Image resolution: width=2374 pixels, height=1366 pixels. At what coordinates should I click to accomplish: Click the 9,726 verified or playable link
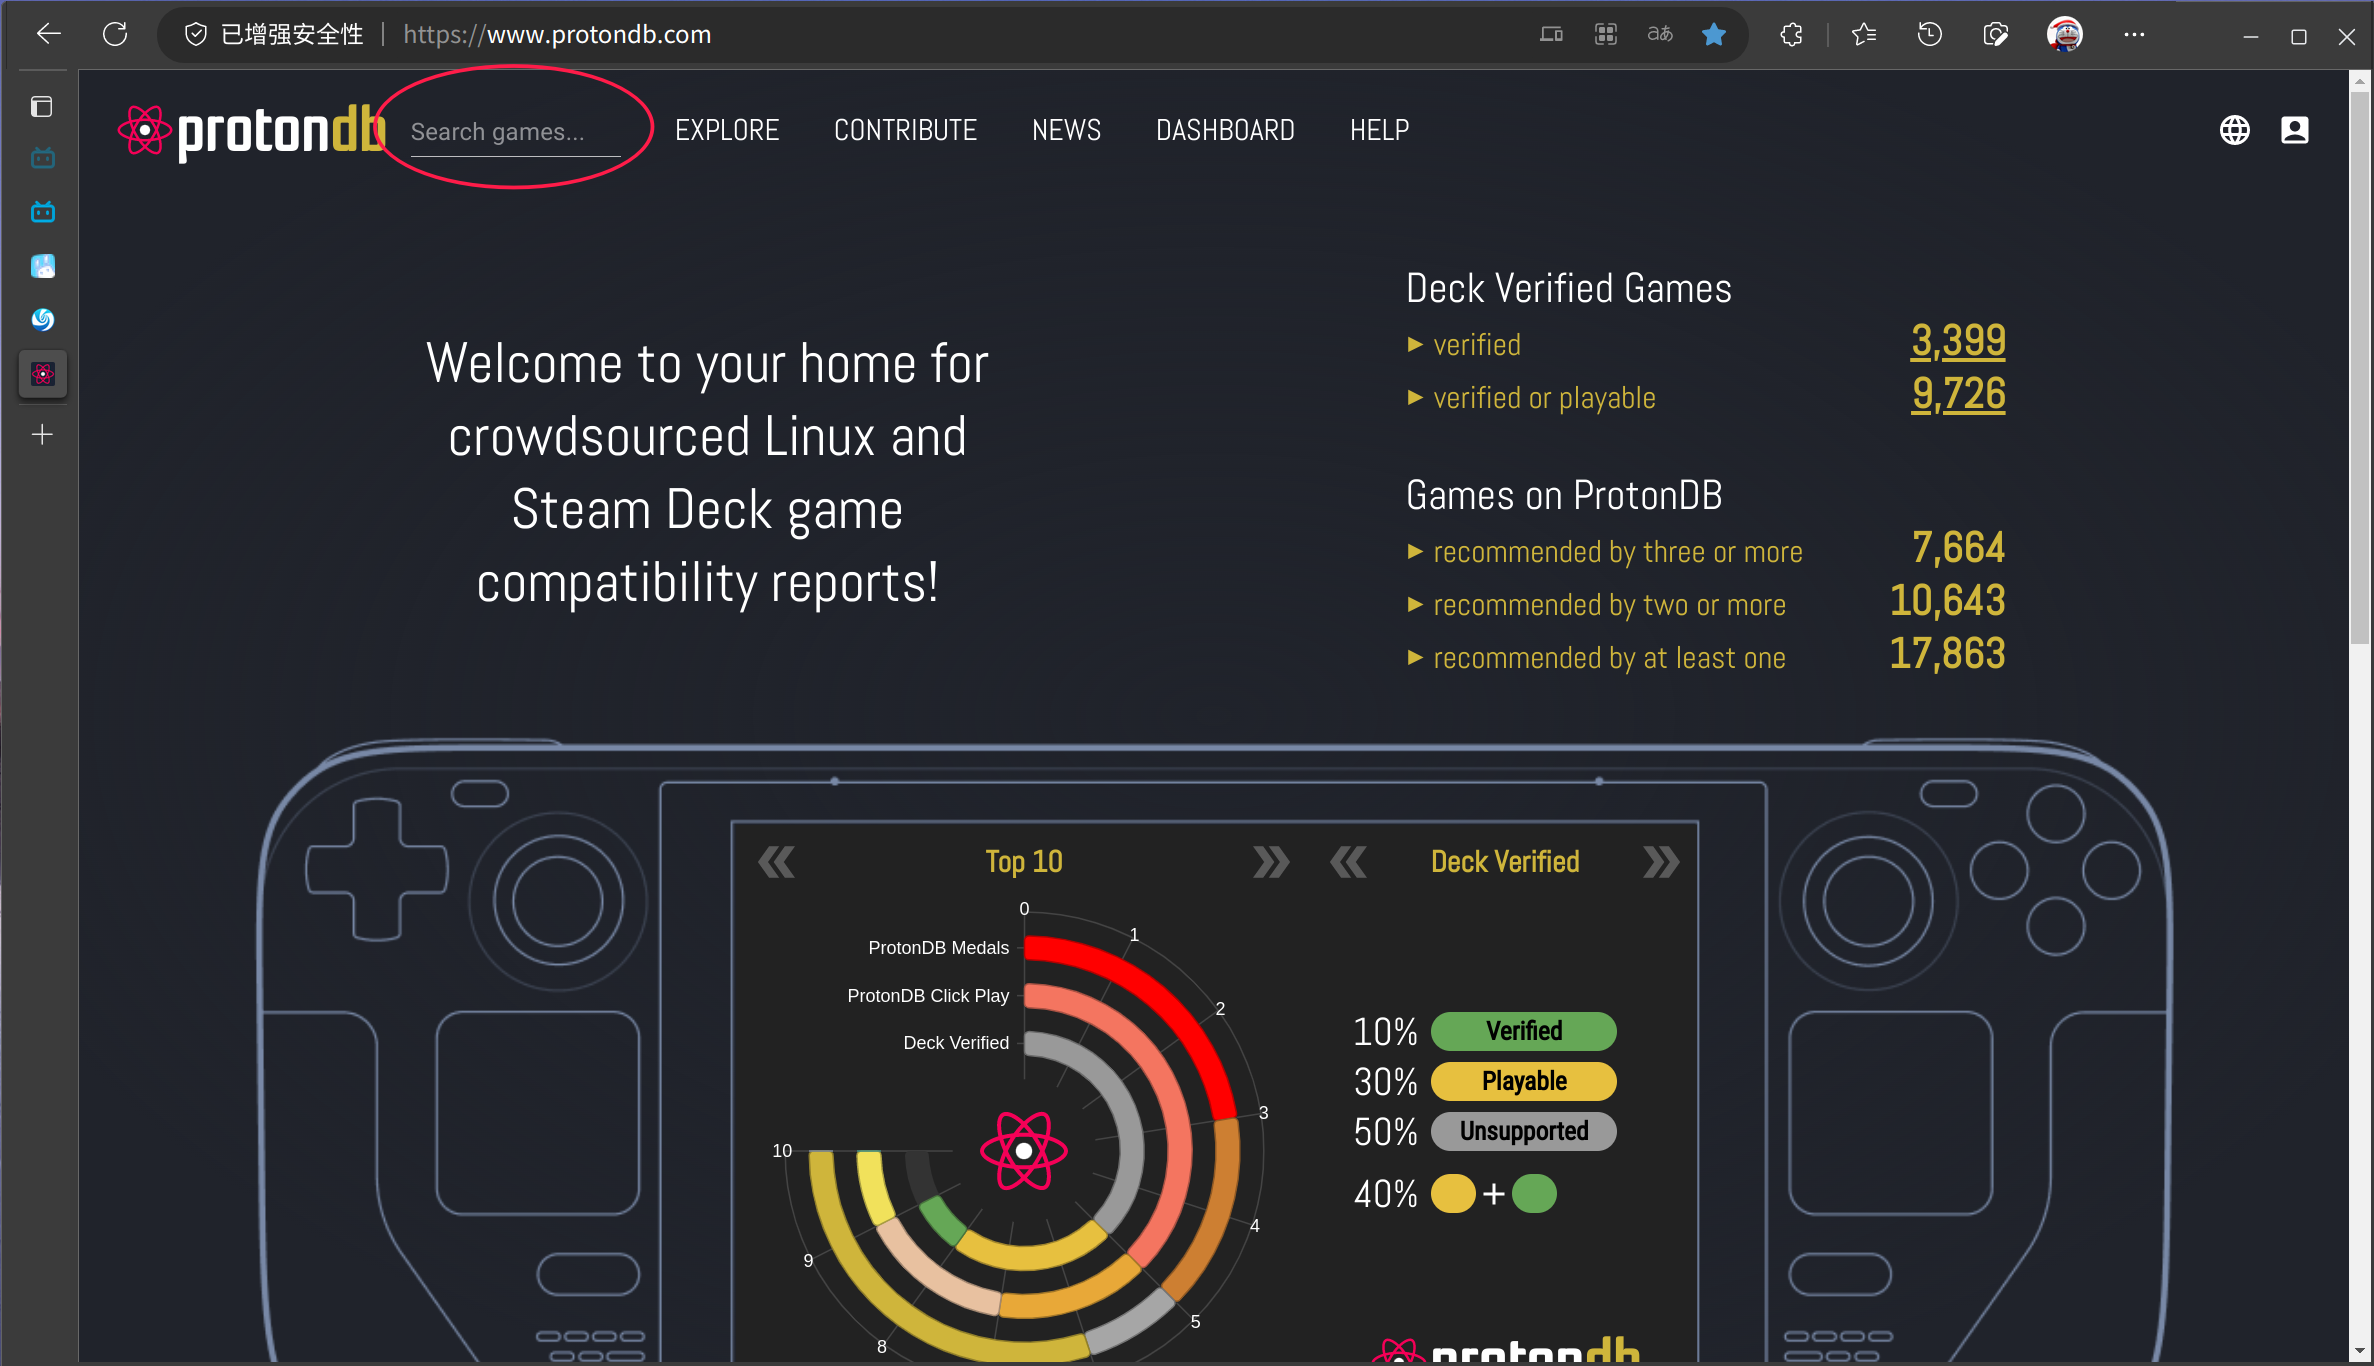pyautogui.click(x=1957, y=394)
